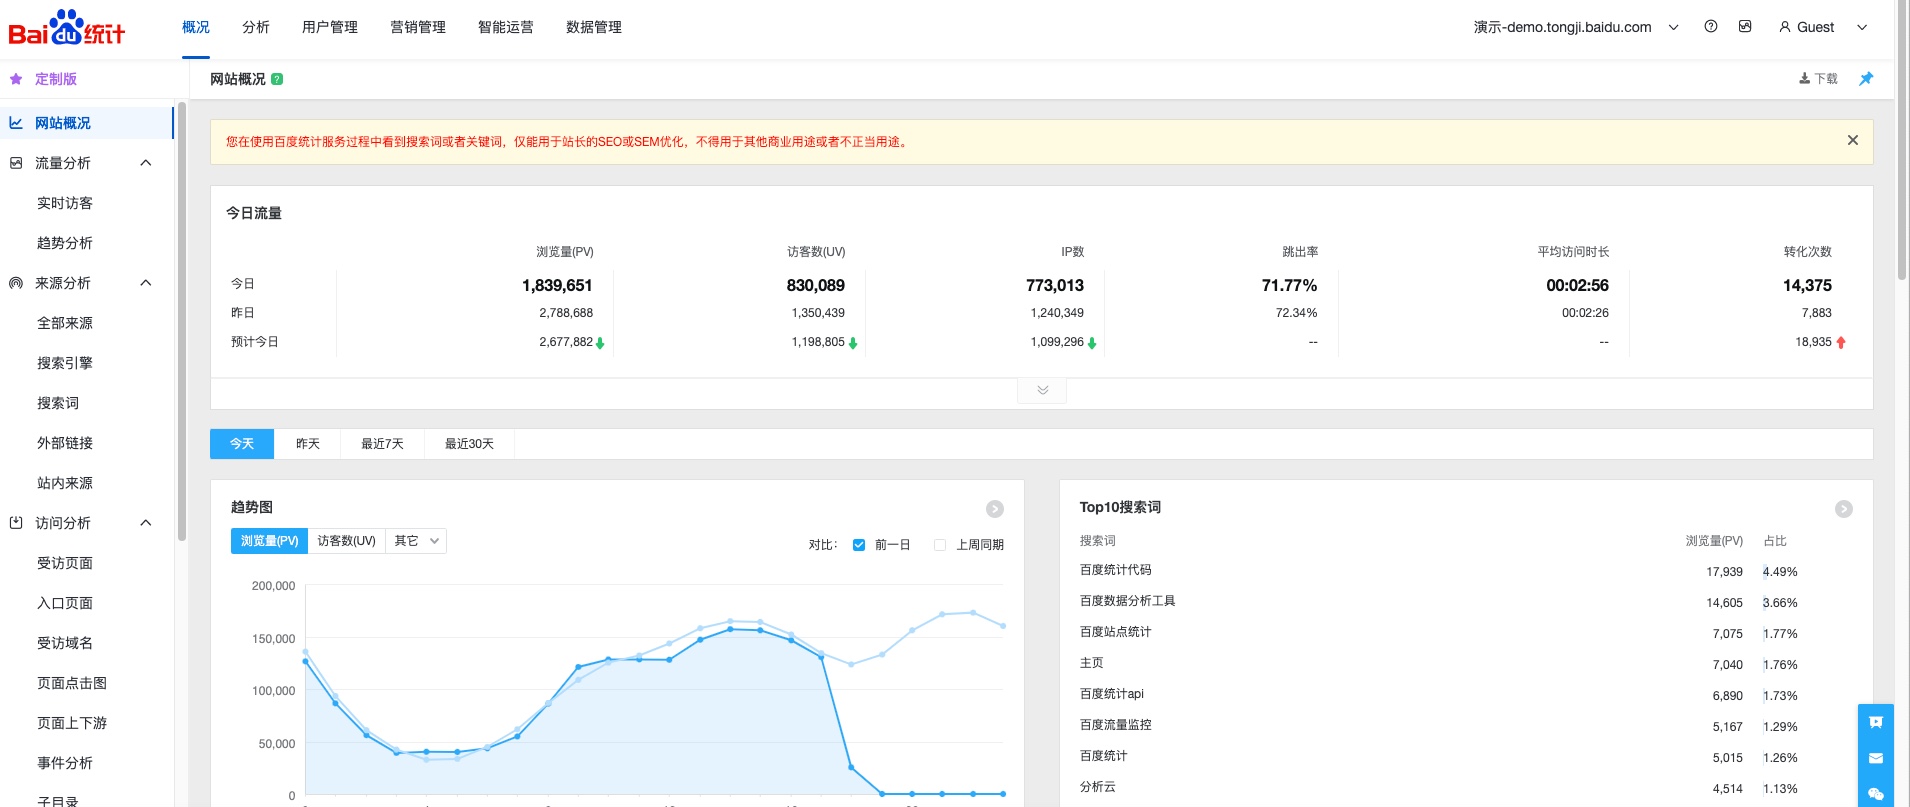Viewport: 1910px width, 807px height.
Task: Open 外部链接 in the sidebar
Action: (x=65, y=443)
